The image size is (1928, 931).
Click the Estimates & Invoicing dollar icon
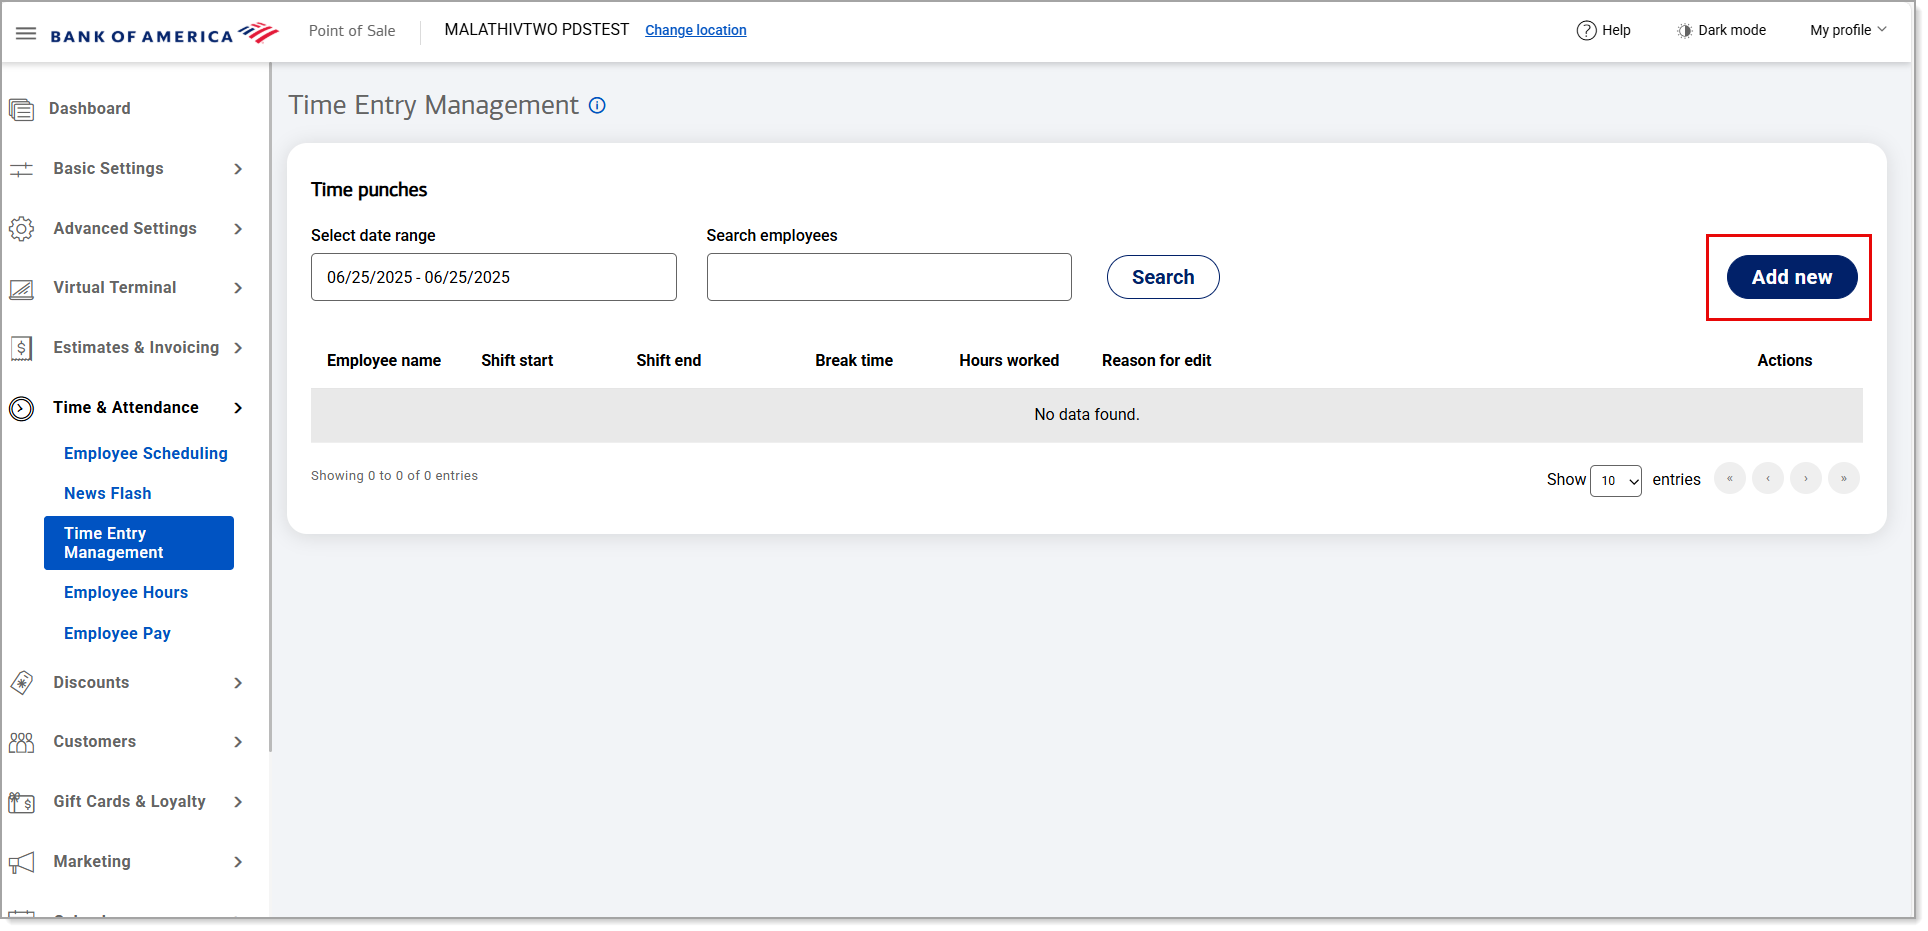pyautogui.click(x=21, y=348)
